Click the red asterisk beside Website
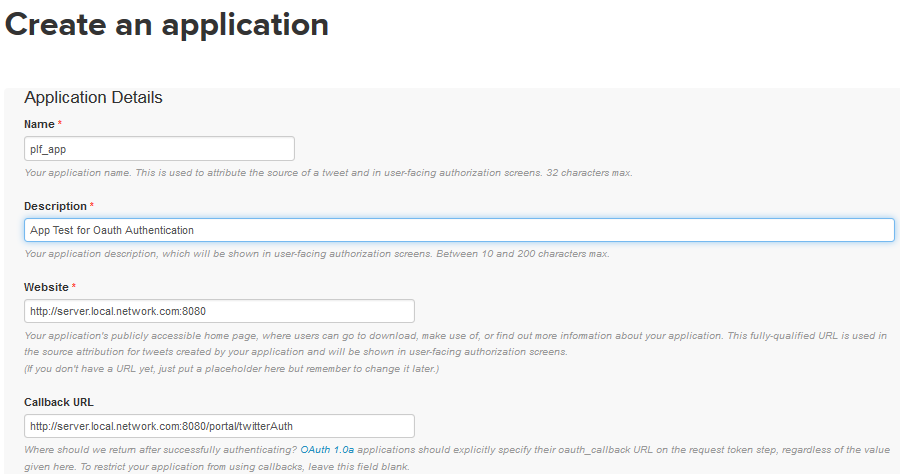Viewport: 900px width, 474px height. (x=73, y=287)
